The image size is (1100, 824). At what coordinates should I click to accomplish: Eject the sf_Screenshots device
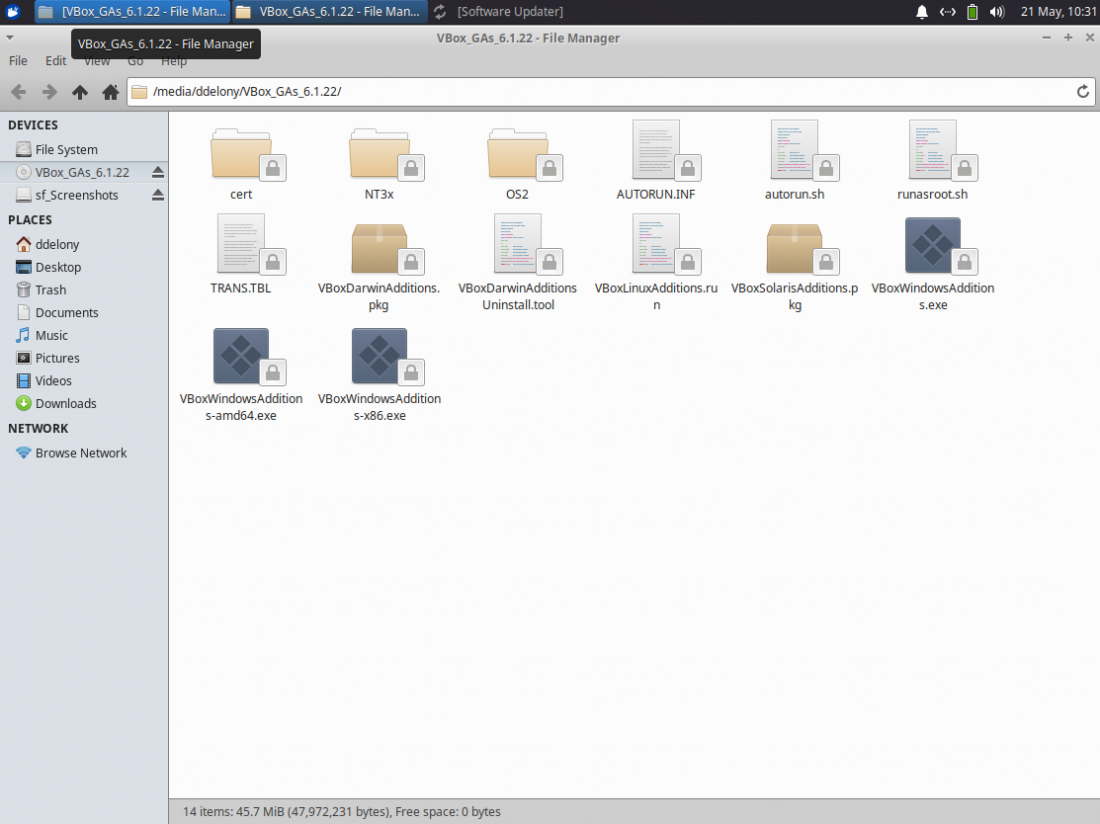[158, 195]
